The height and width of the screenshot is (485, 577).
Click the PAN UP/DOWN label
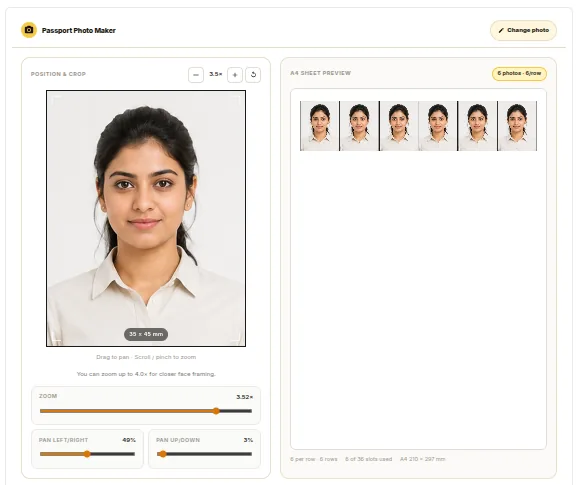(x=178, y=440)
